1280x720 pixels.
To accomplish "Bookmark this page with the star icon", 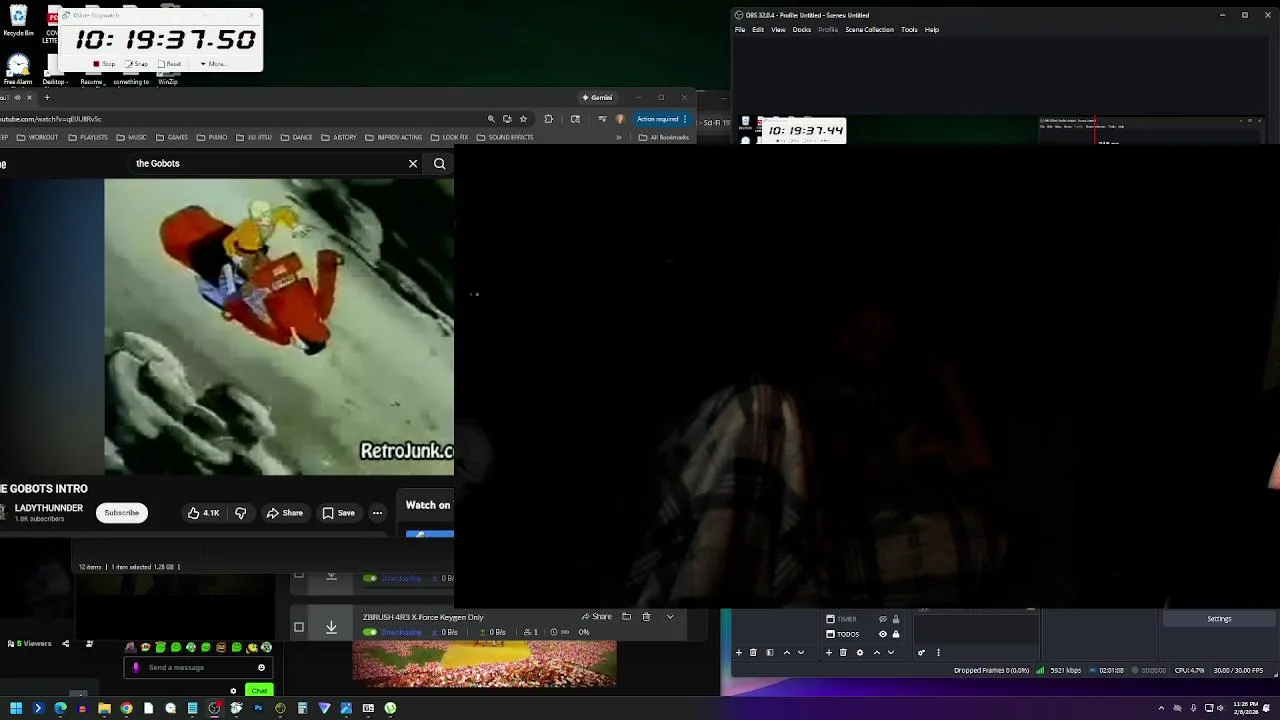I will pyautogui.click(x=523, y=119).
